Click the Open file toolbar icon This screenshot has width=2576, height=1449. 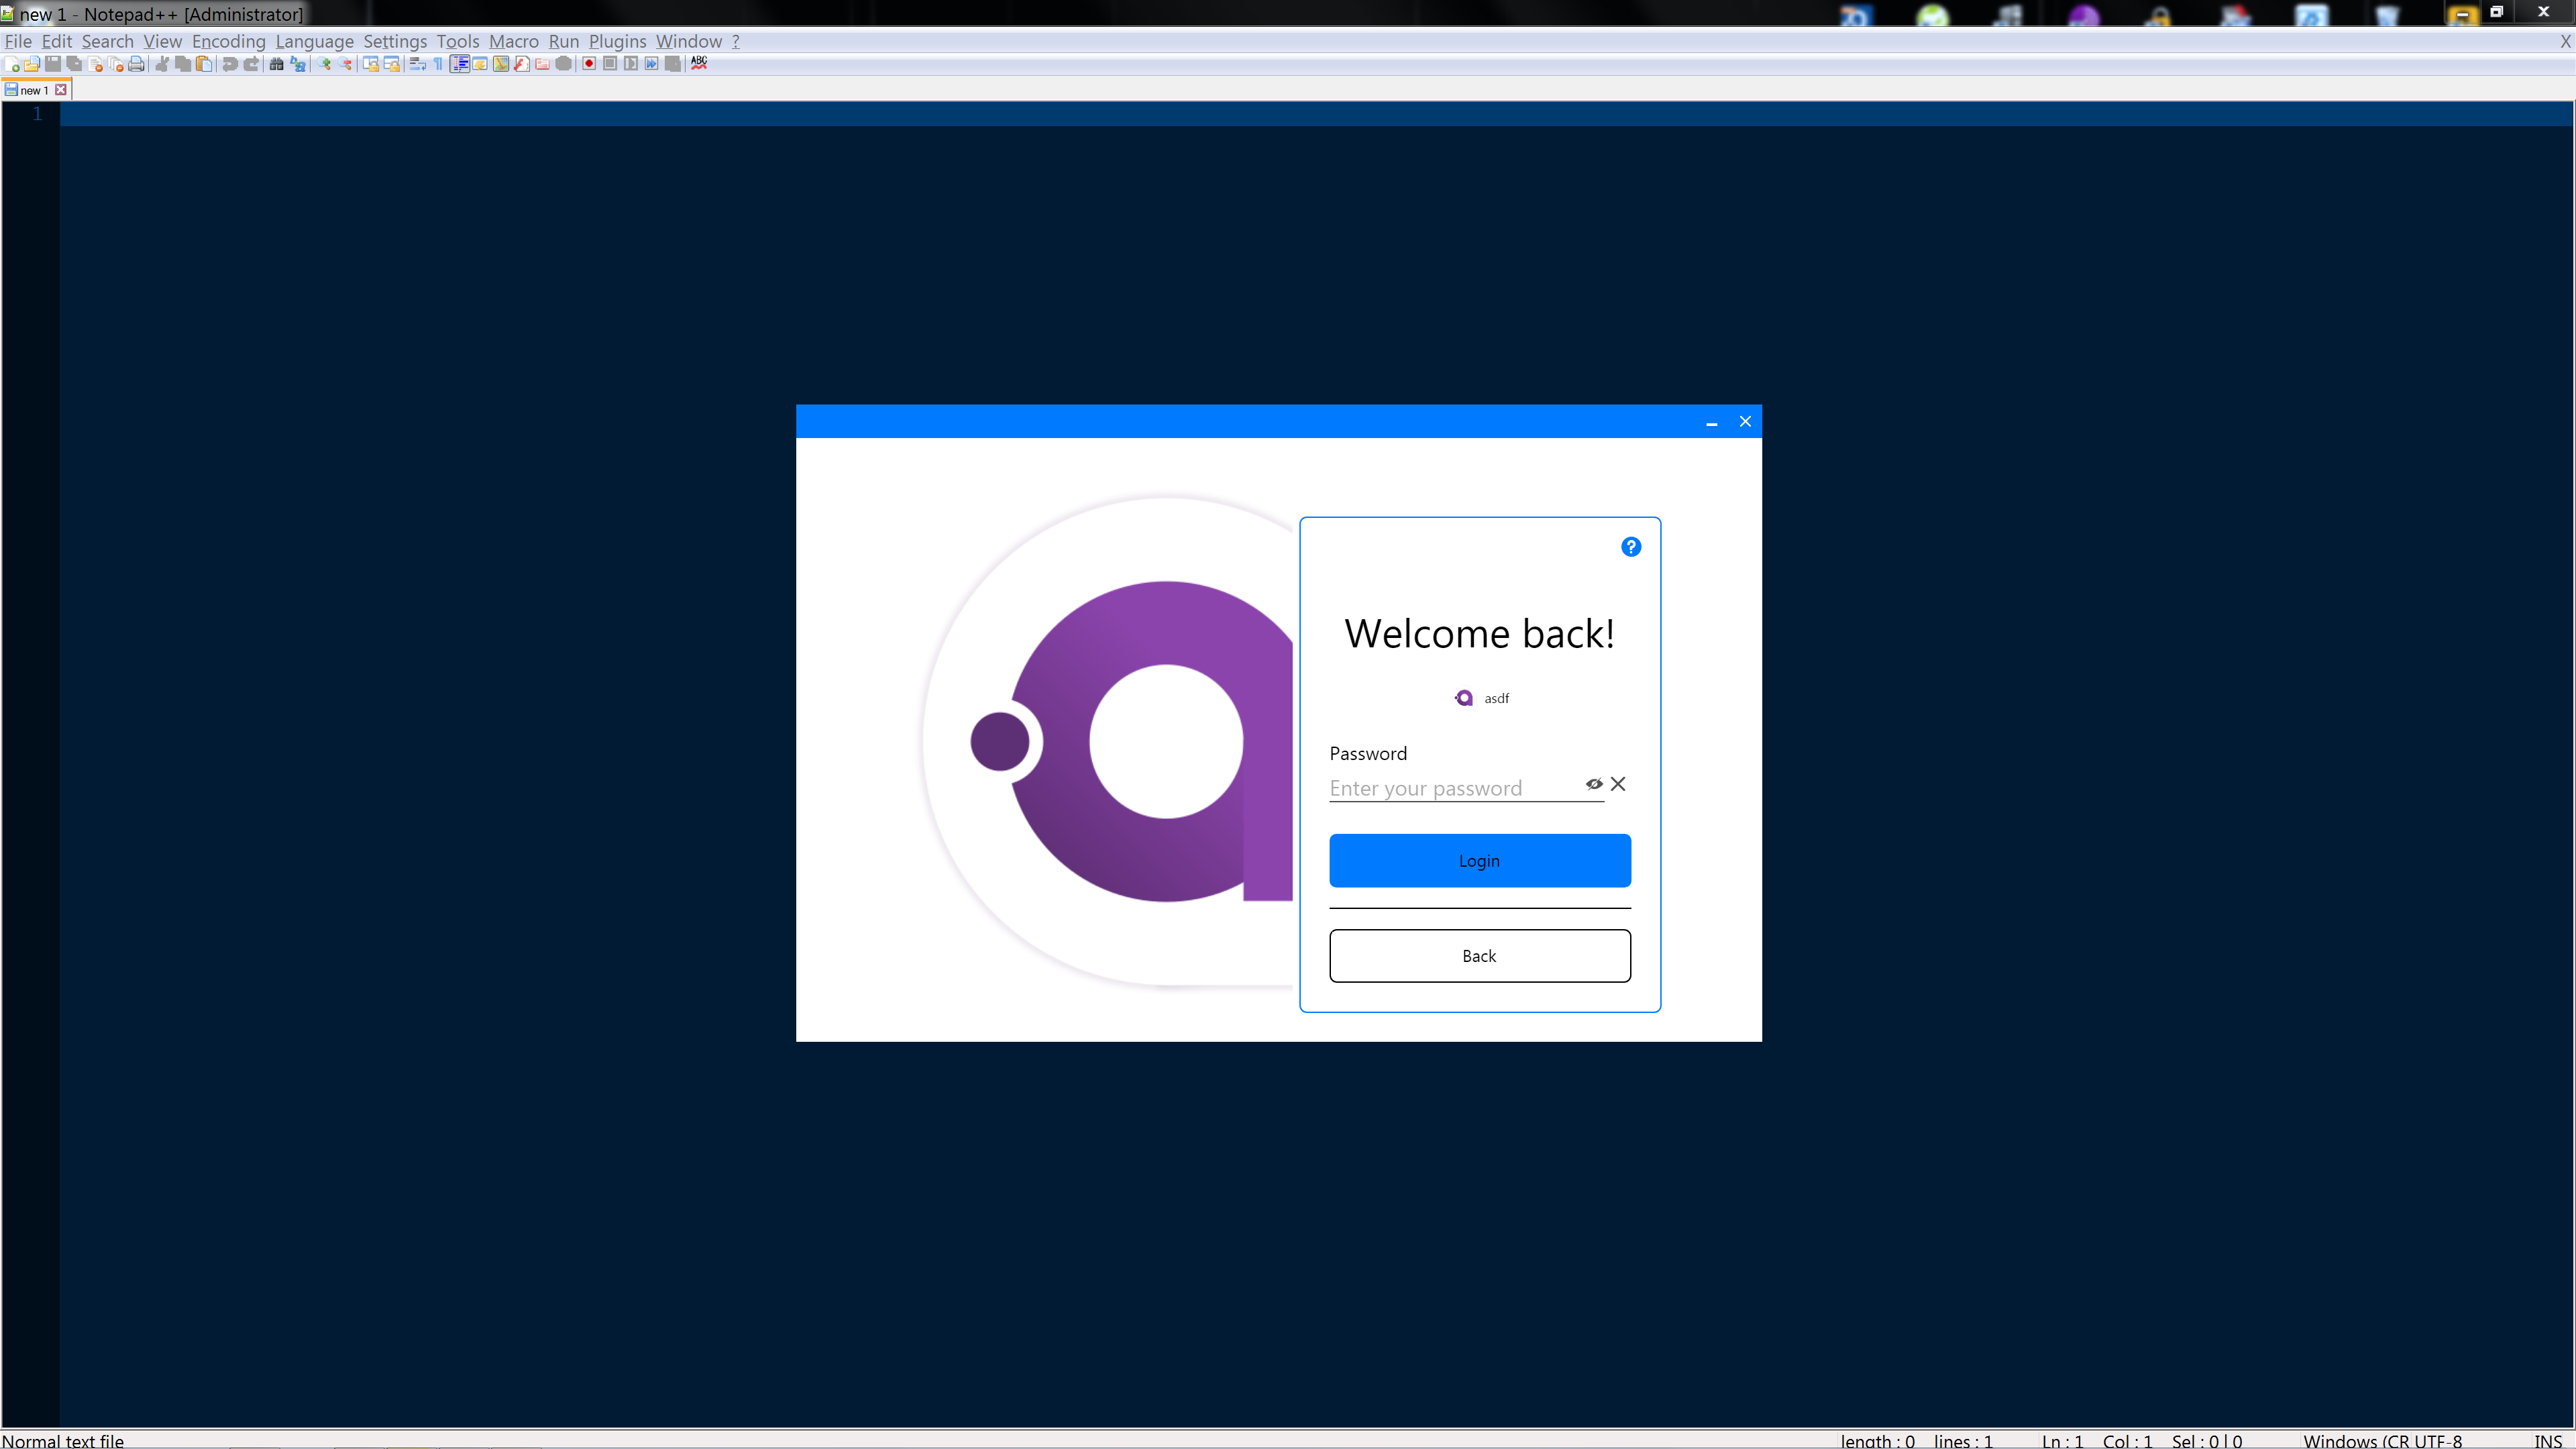32,64
